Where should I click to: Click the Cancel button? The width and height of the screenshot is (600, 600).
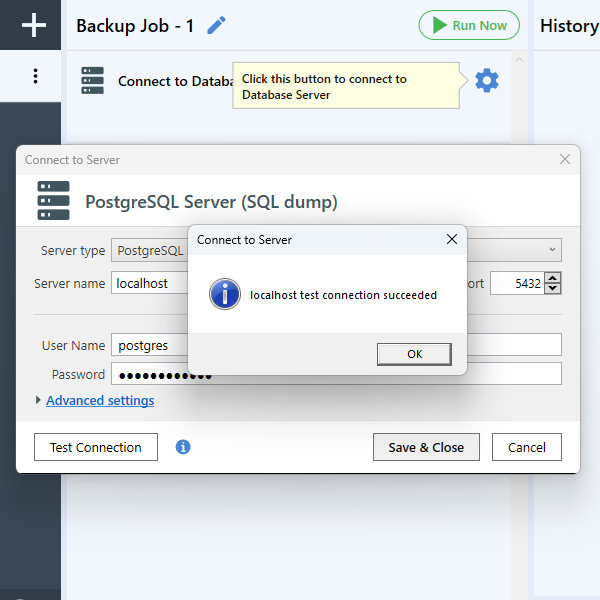tap(527, 447)
